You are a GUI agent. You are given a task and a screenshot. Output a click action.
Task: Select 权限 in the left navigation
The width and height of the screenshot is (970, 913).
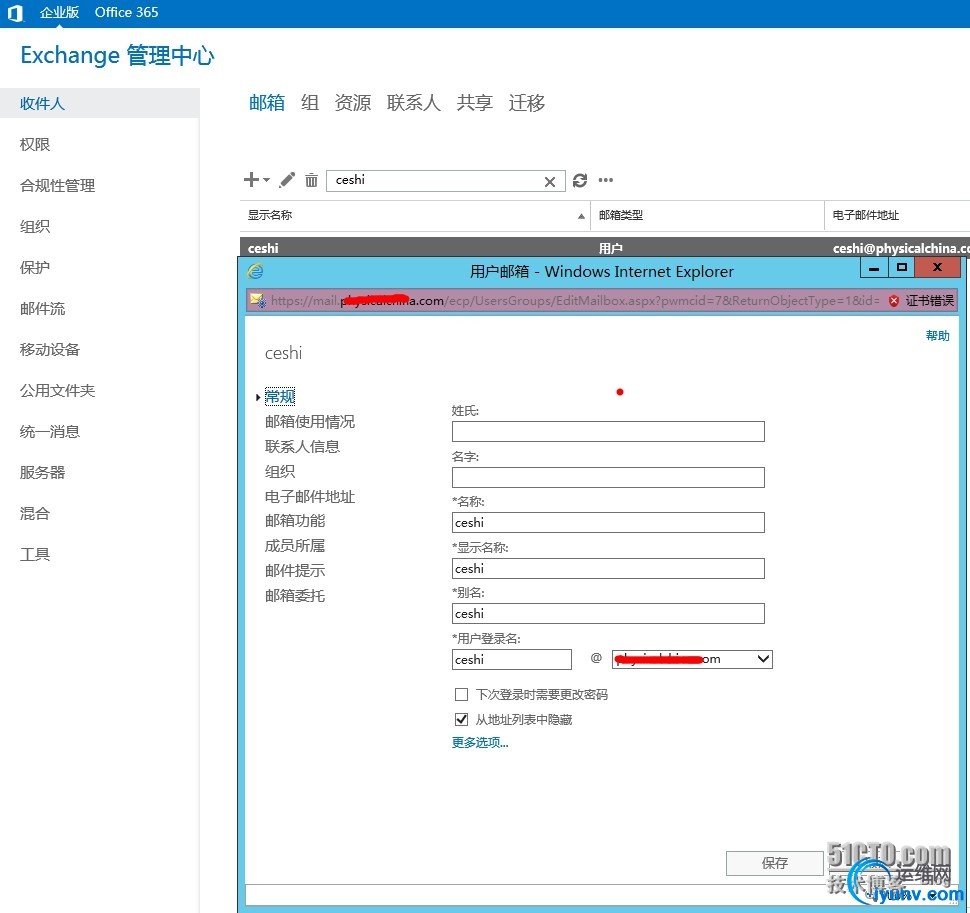(x=35, y=144)
